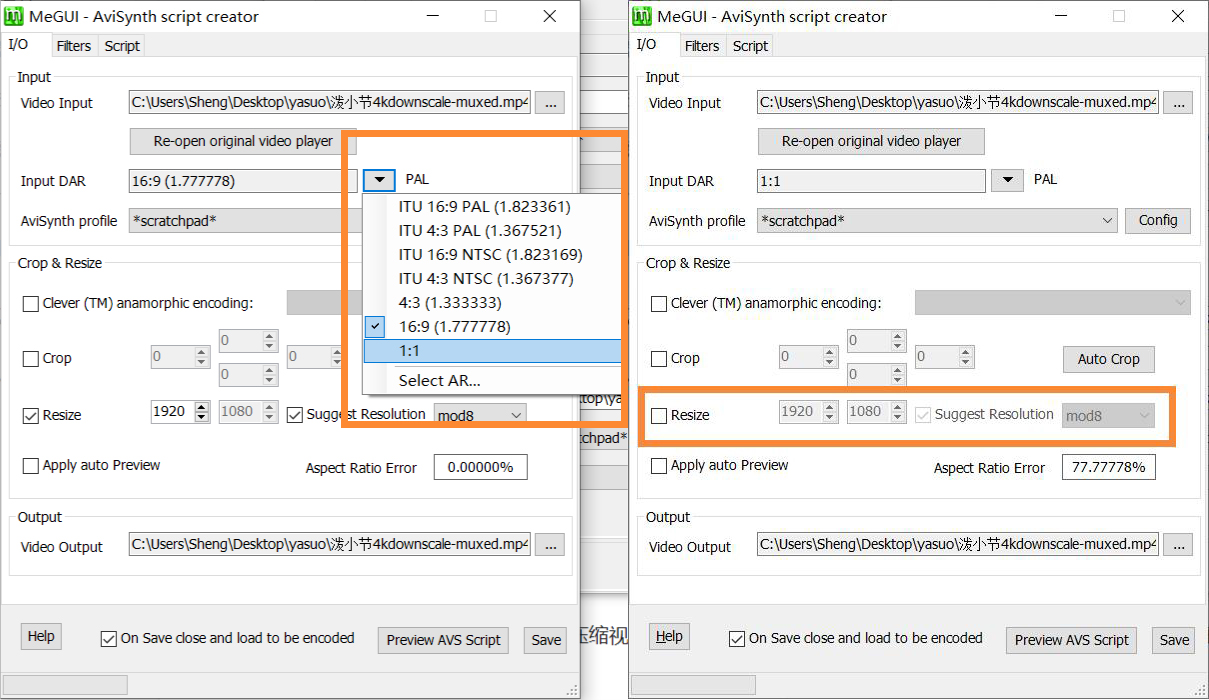Click left crop value stepper in right window
The width and height of the screenshot is (1209, 700).
point(830,357)
